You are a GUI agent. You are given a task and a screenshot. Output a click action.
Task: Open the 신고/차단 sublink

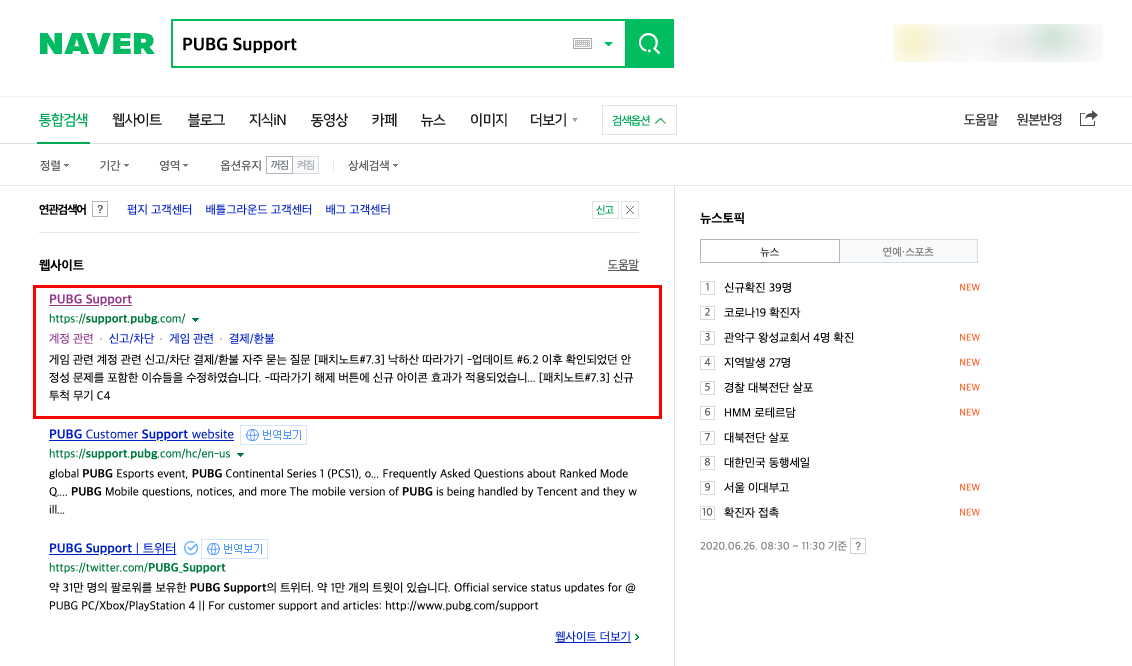tap(131, 338)
